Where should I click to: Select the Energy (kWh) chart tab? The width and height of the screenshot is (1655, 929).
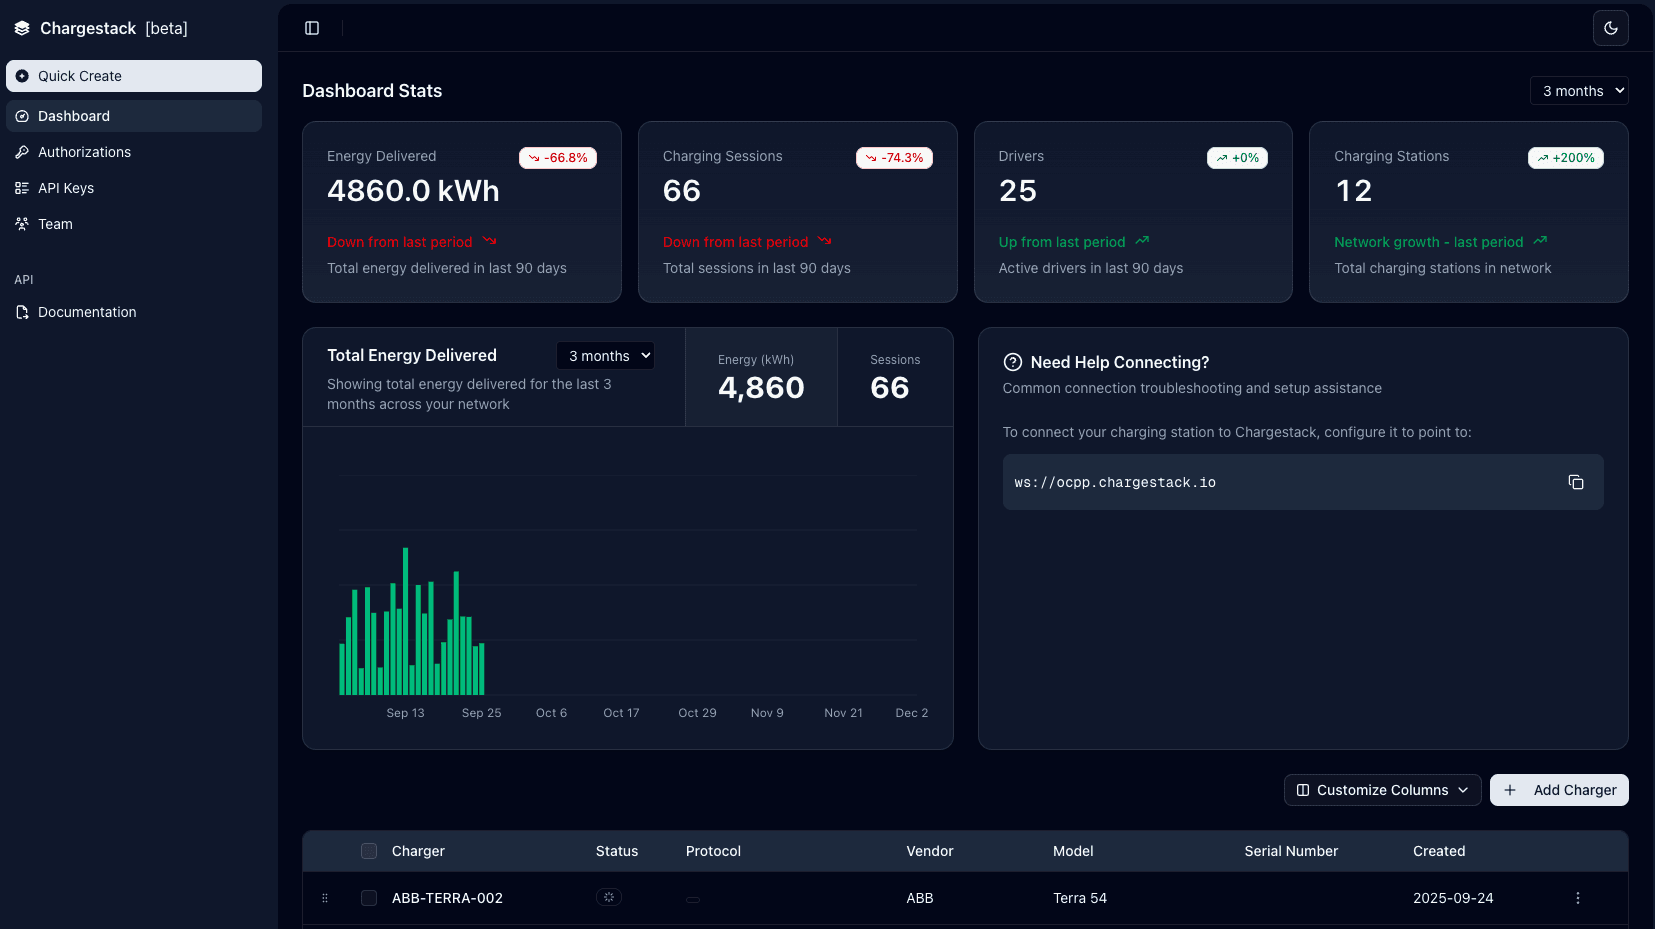[761, 377]
